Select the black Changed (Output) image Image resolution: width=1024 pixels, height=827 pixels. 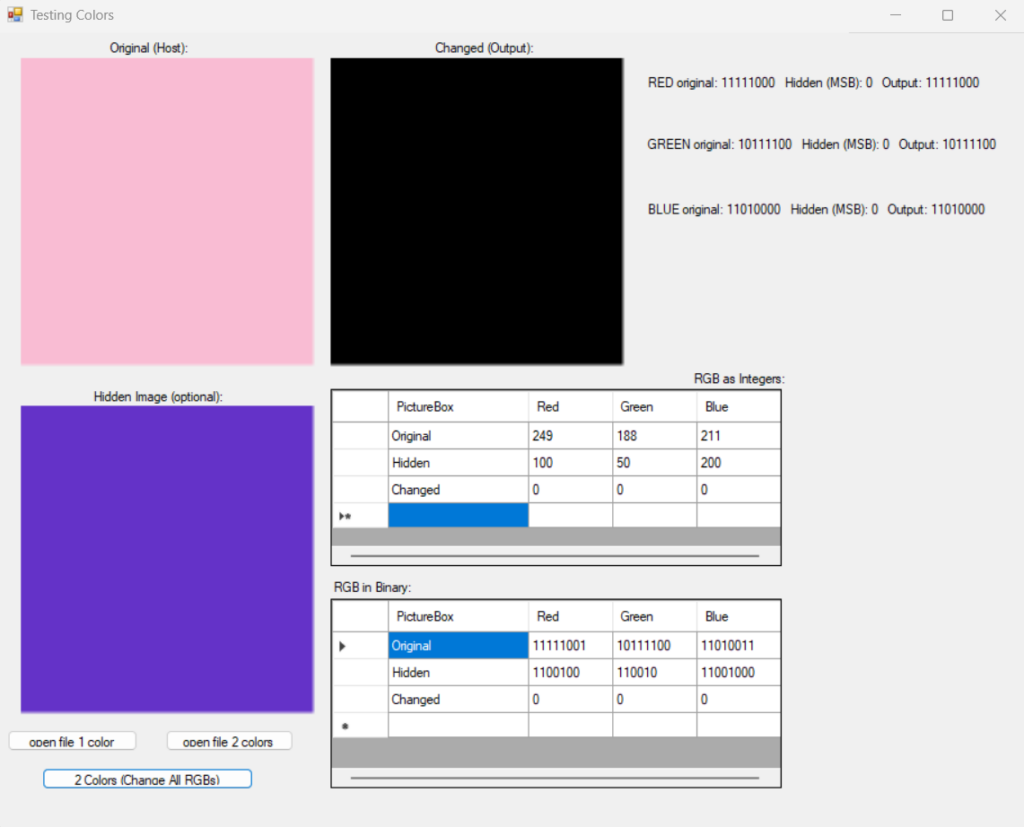click(477, 211)
